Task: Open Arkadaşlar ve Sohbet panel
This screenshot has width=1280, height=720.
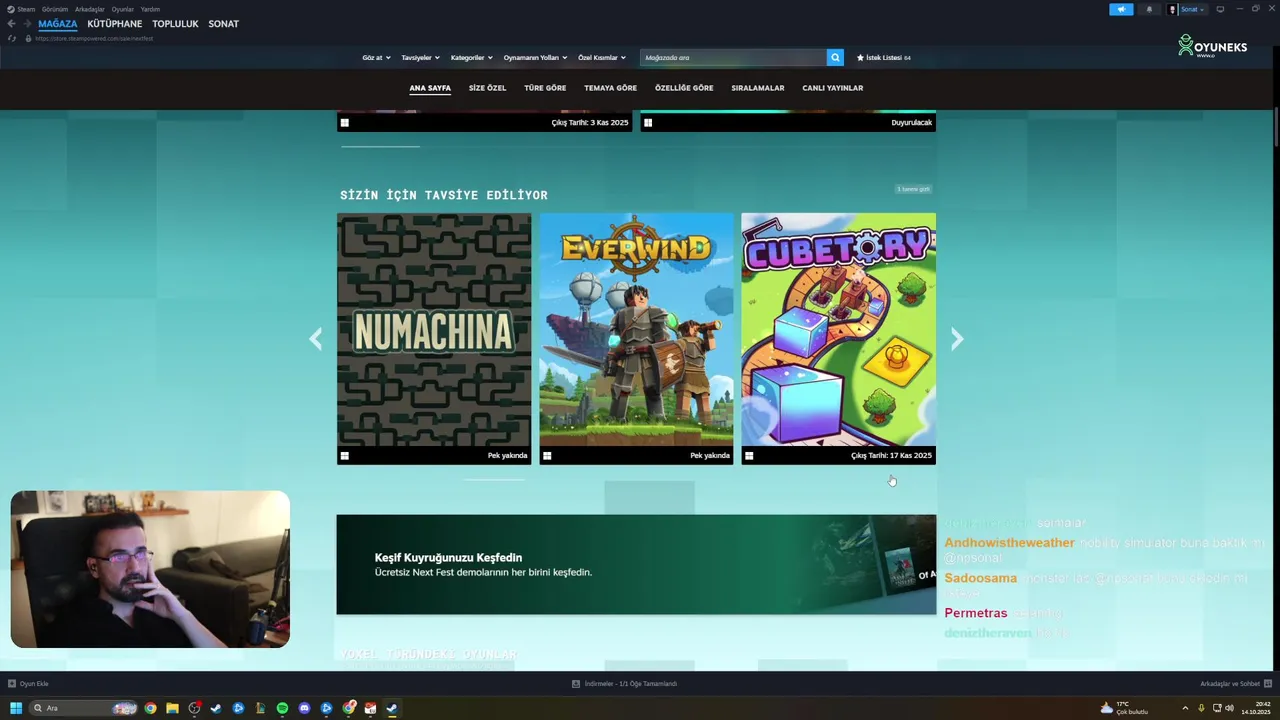Action: pyautogui.click(x=1234, y=684)
